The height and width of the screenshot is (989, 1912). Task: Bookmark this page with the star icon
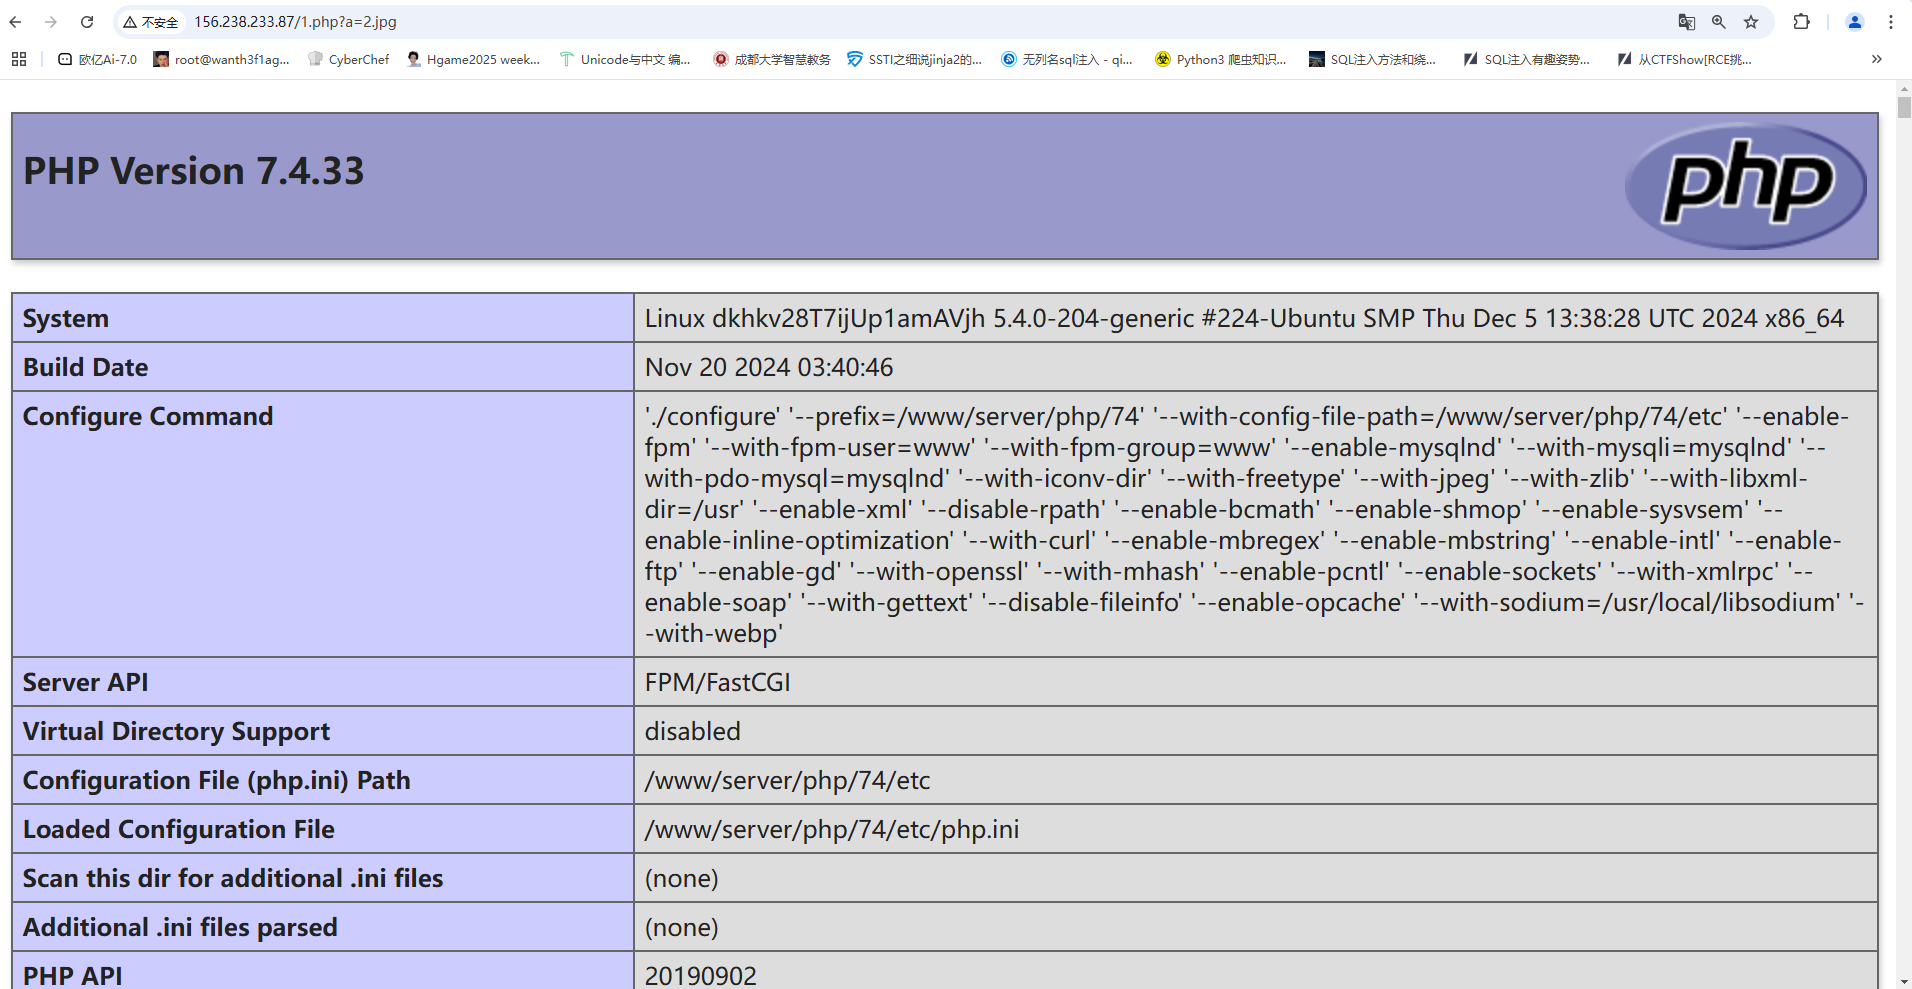coord(1751,22)
